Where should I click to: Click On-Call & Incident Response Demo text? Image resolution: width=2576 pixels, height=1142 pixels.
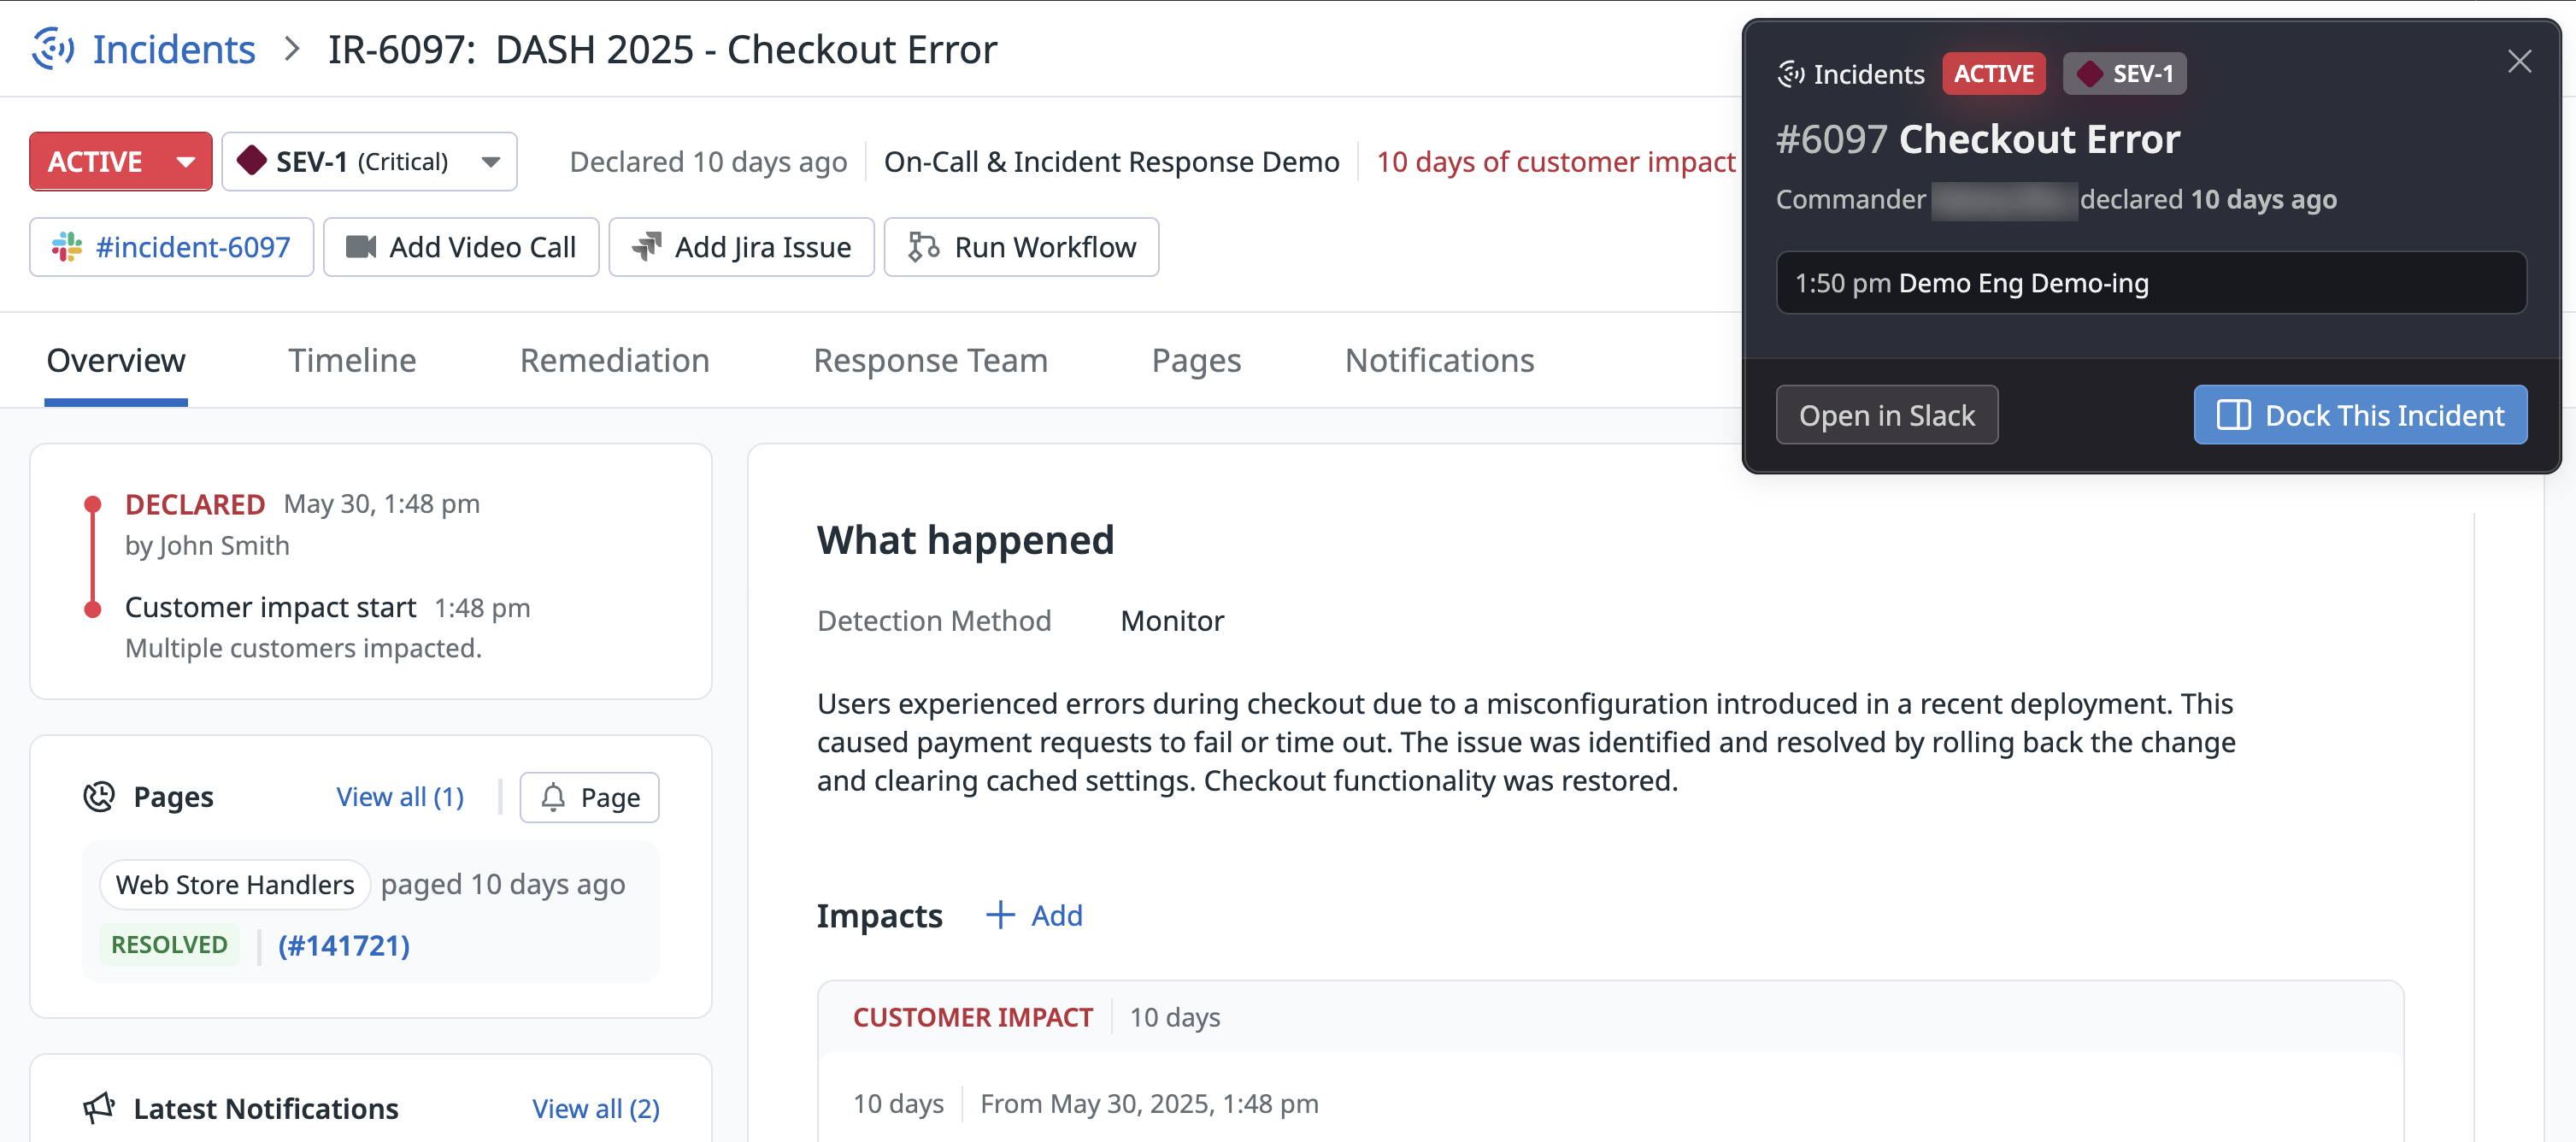[1111, 161]
